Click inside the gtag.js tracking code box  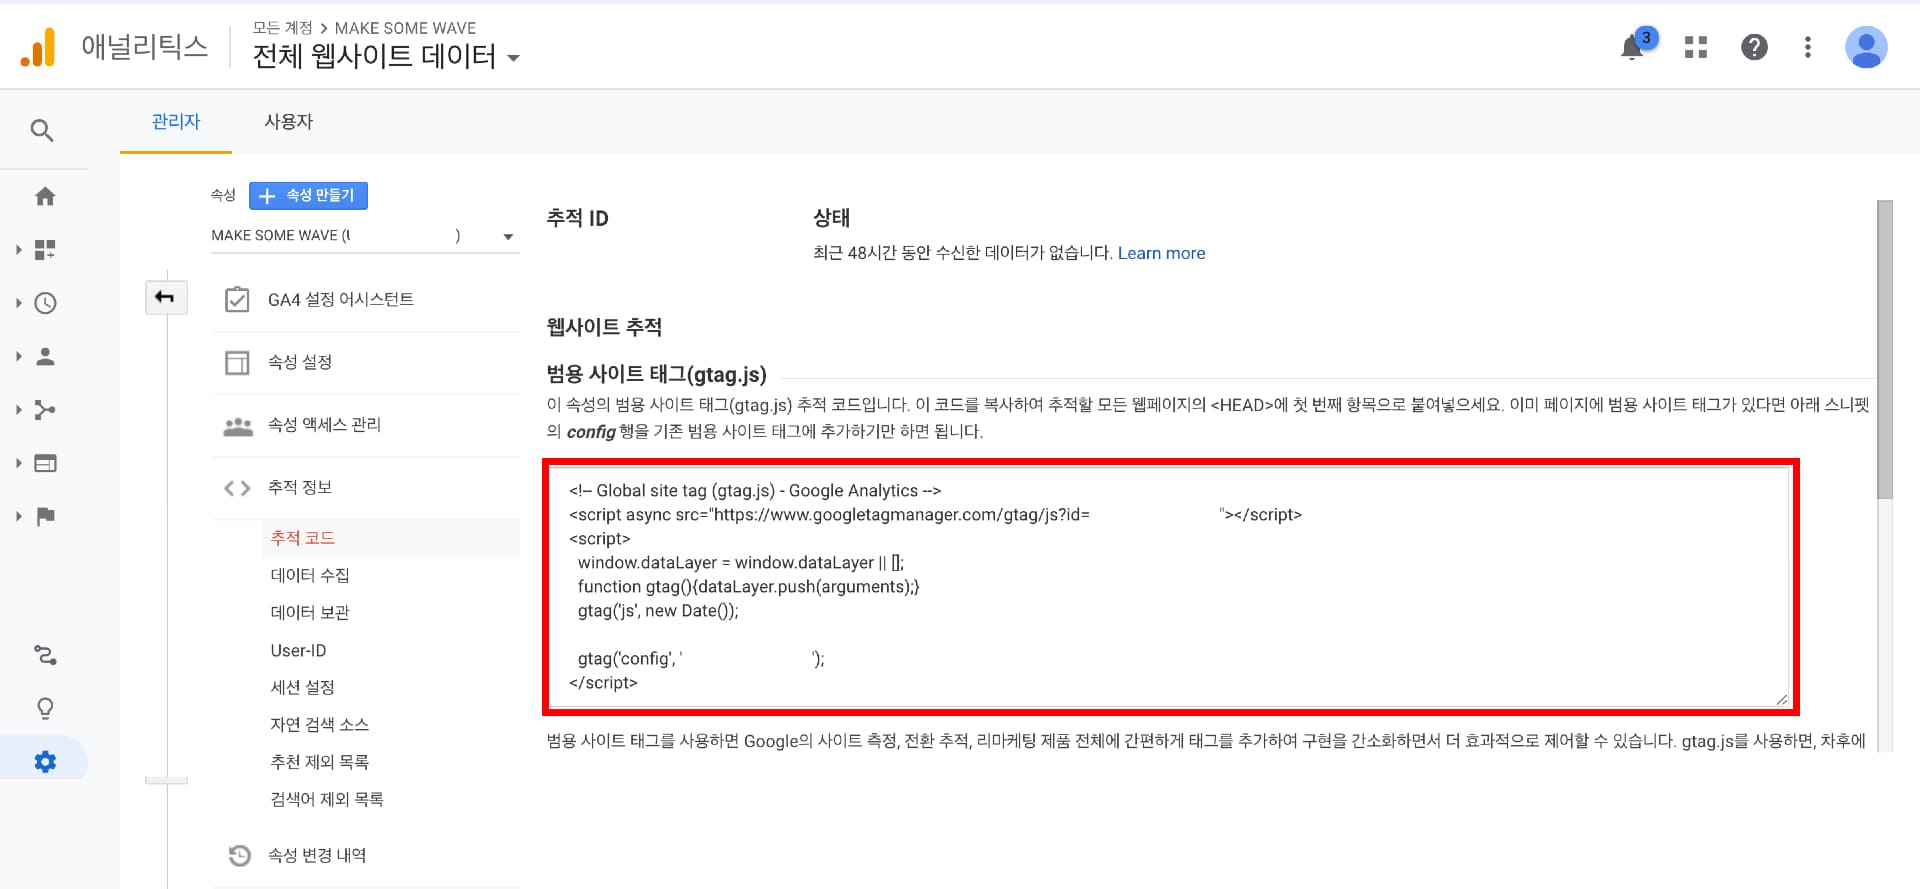pos(1169,587)
